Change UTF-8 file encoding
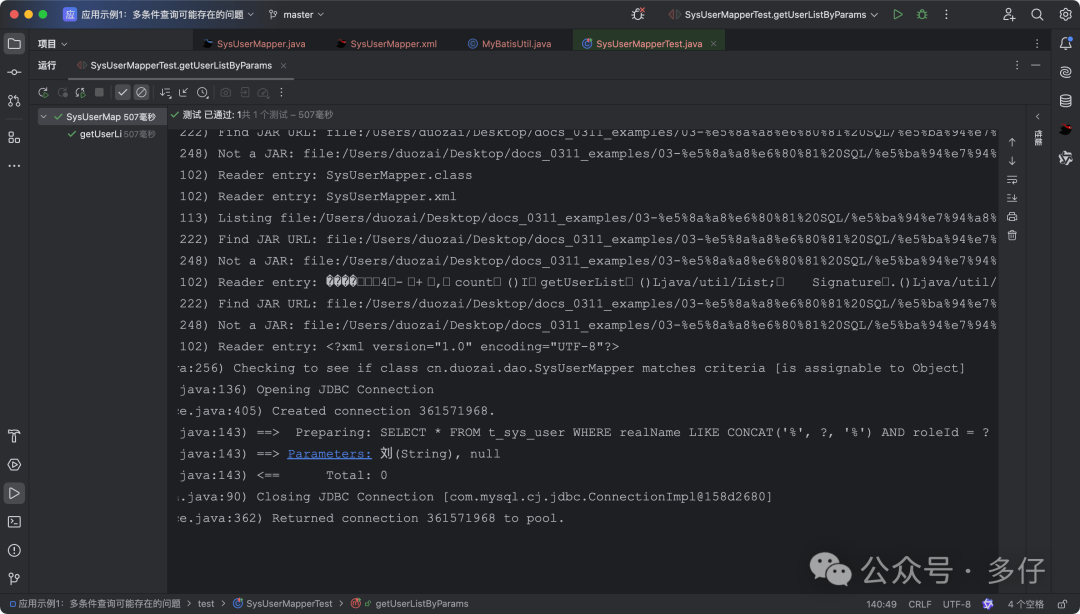This screenshot has width=1080, height=614. coord(956,604)
